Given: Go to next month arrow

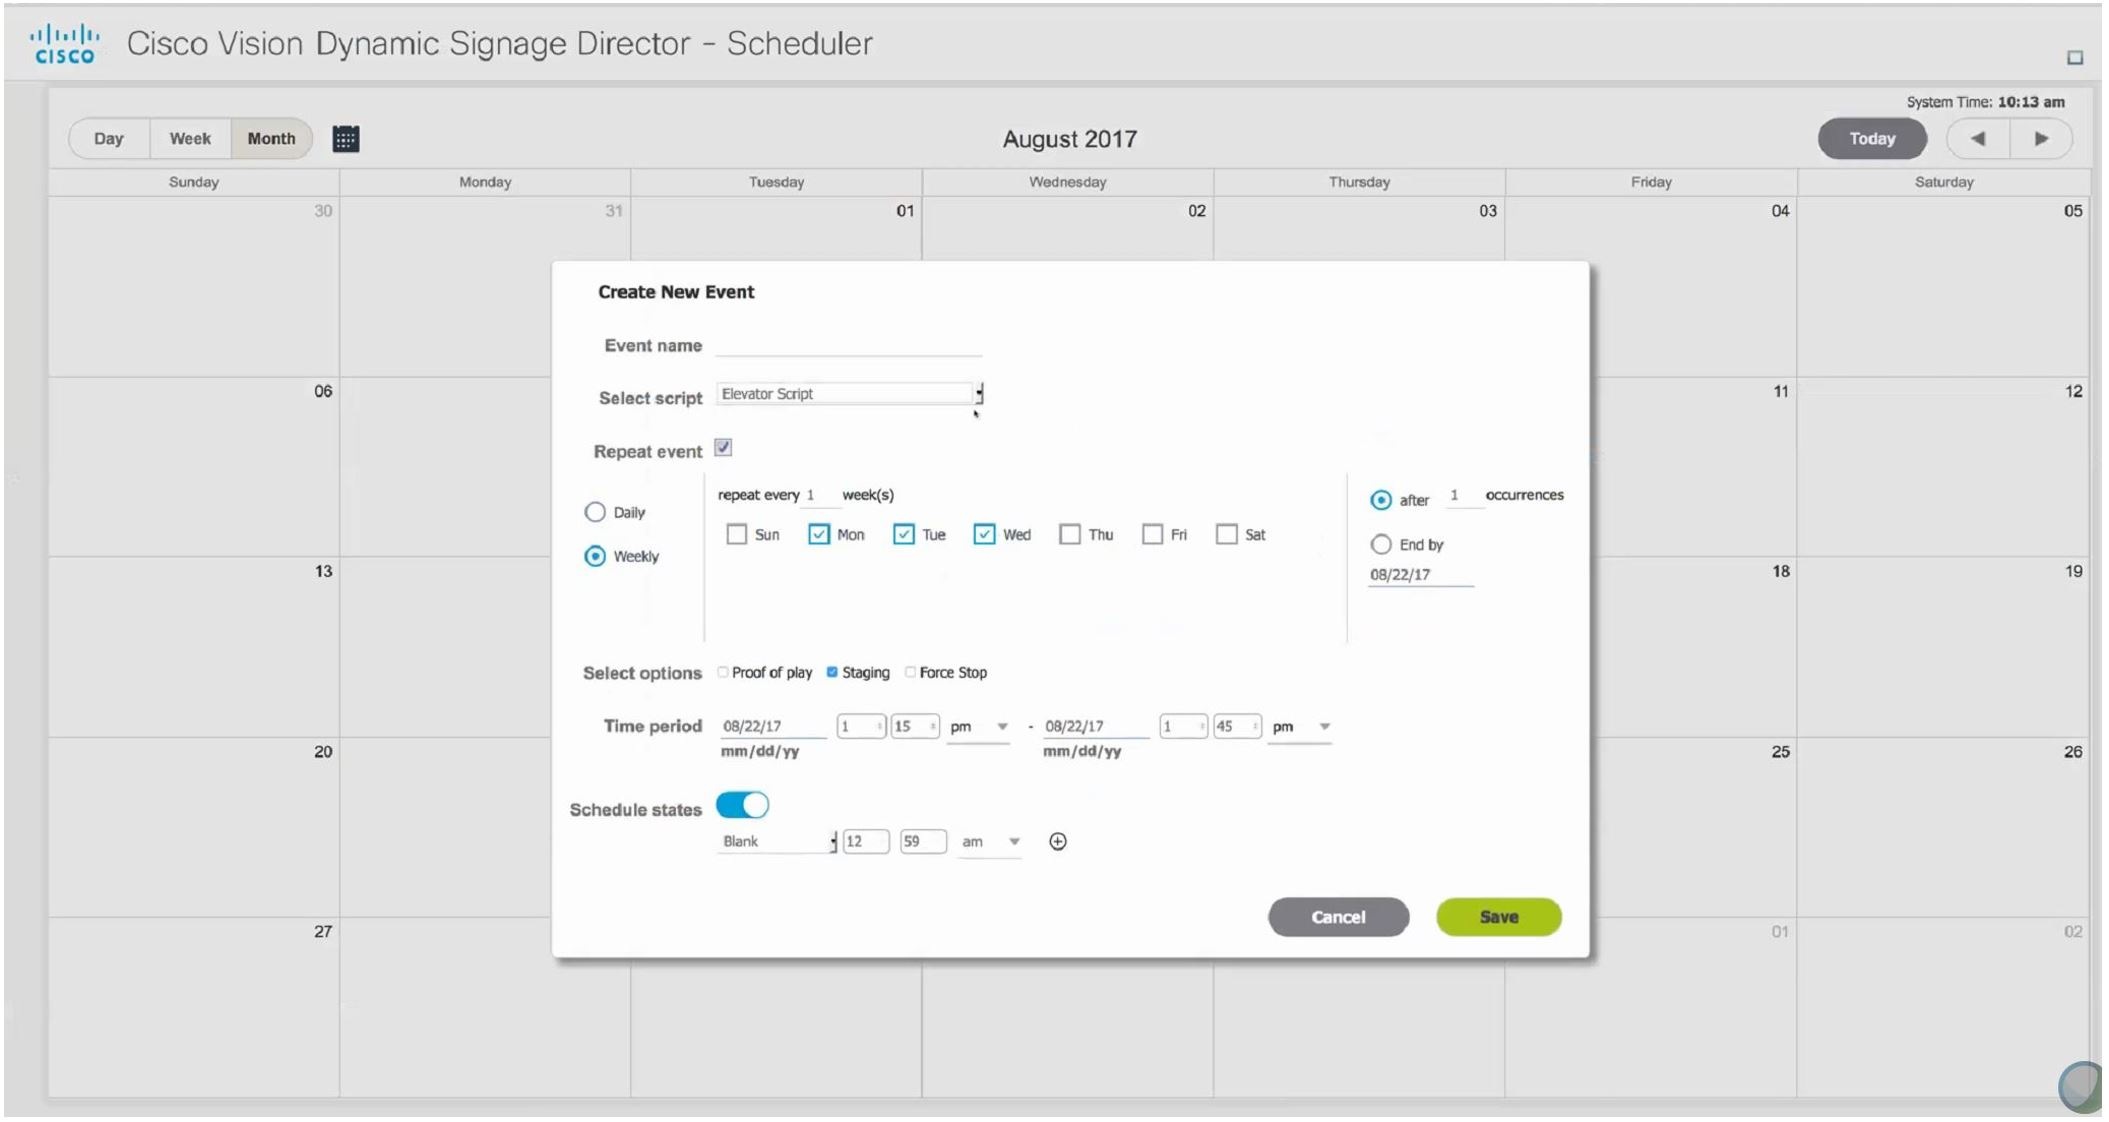Looking at the screenshot, I should pos(2041,139).
